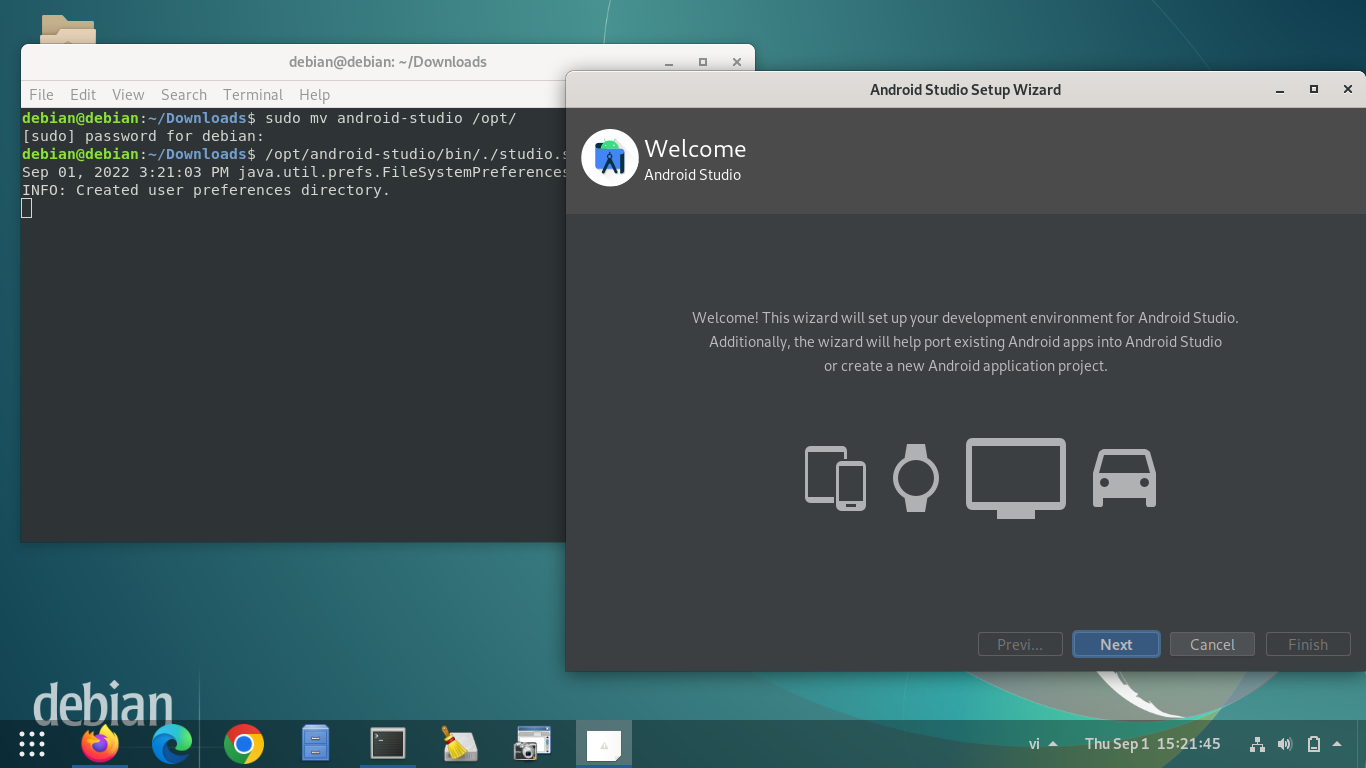Open the View menu in Terminal

[128, 94]
